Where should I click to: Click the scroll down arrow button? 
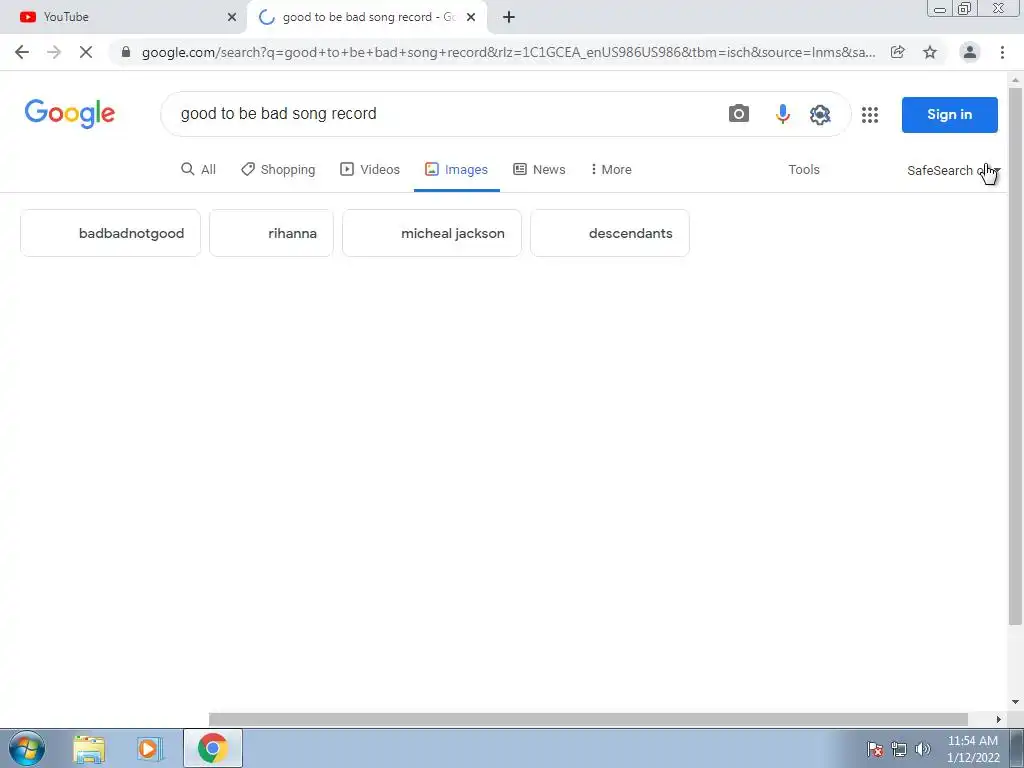[x=1015, y=703]
